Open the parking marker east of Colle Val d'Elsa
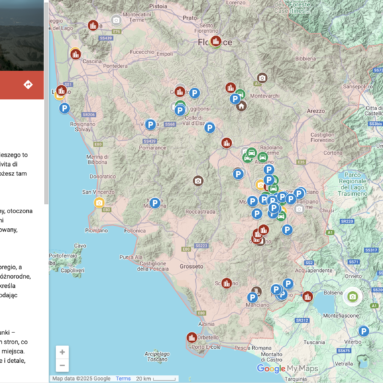 [x=209, y=127]
